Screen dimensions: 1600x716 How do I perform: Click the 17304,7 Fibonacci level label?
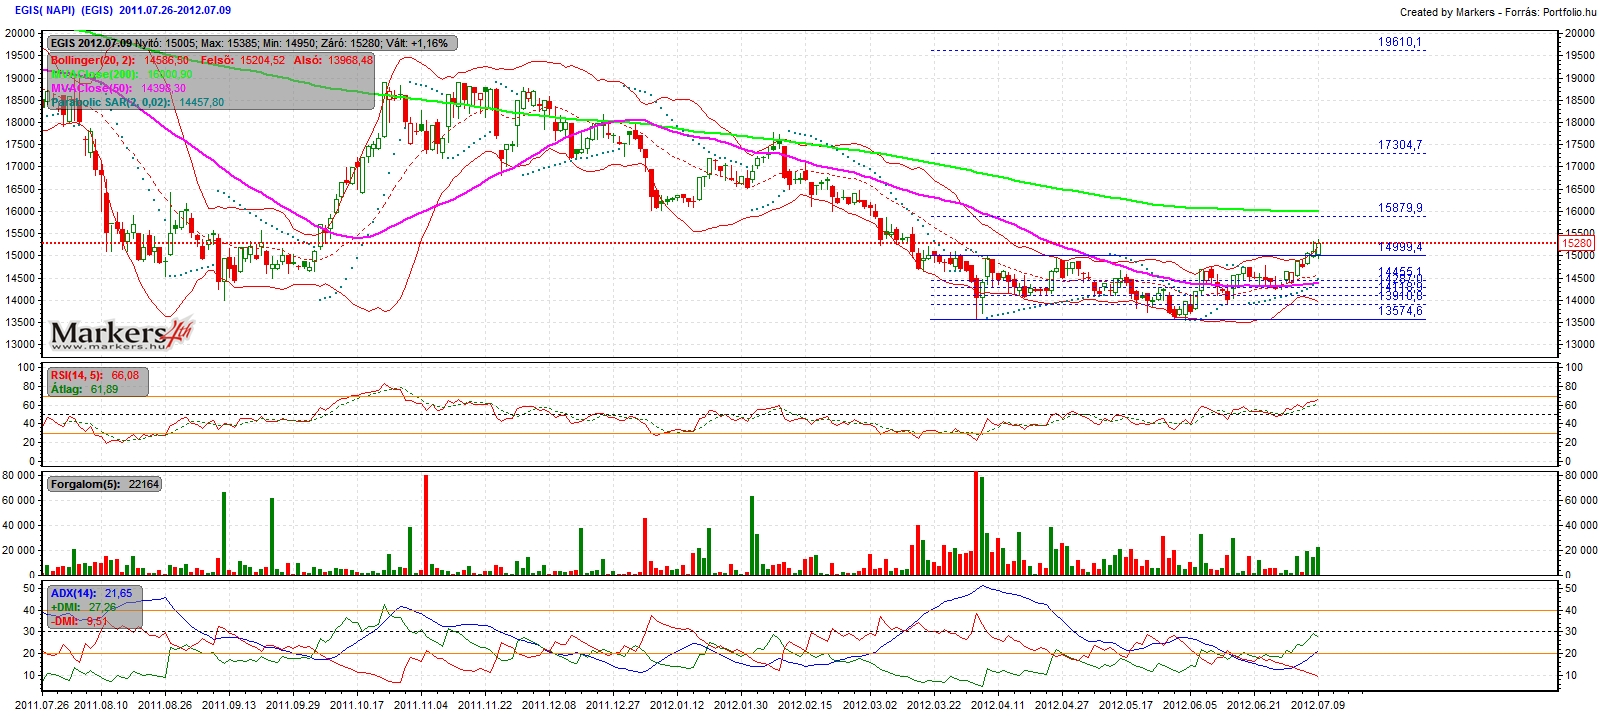[x=1399, y=145]
